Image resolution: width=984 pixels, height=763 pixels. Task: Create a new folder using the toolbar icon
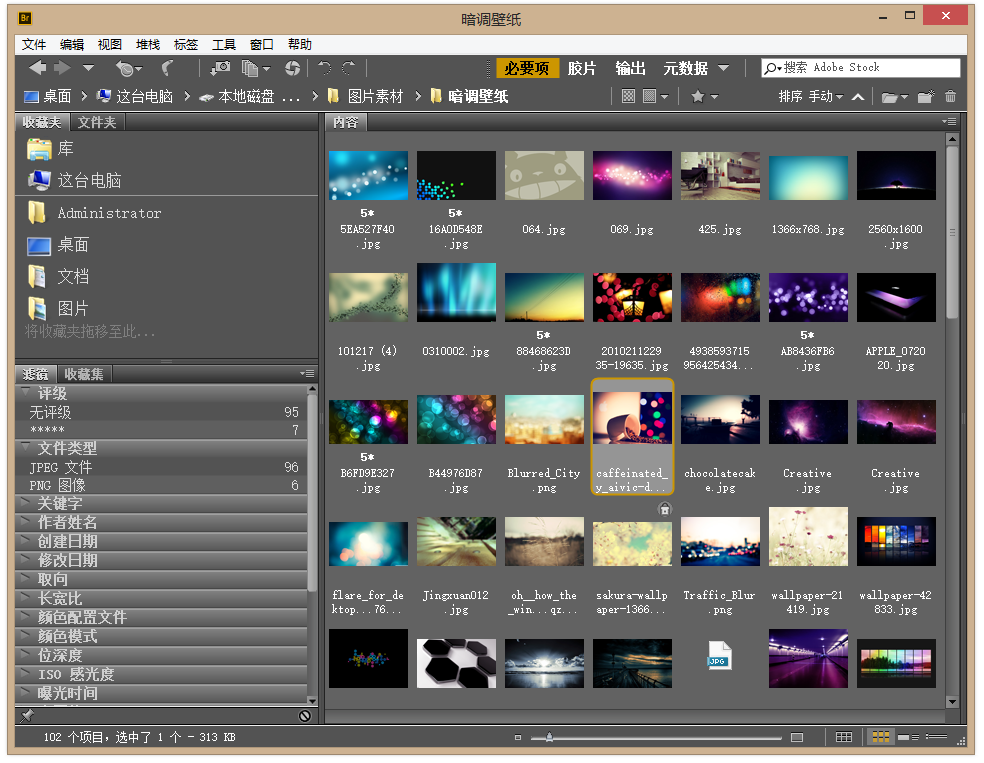[925, 97]
